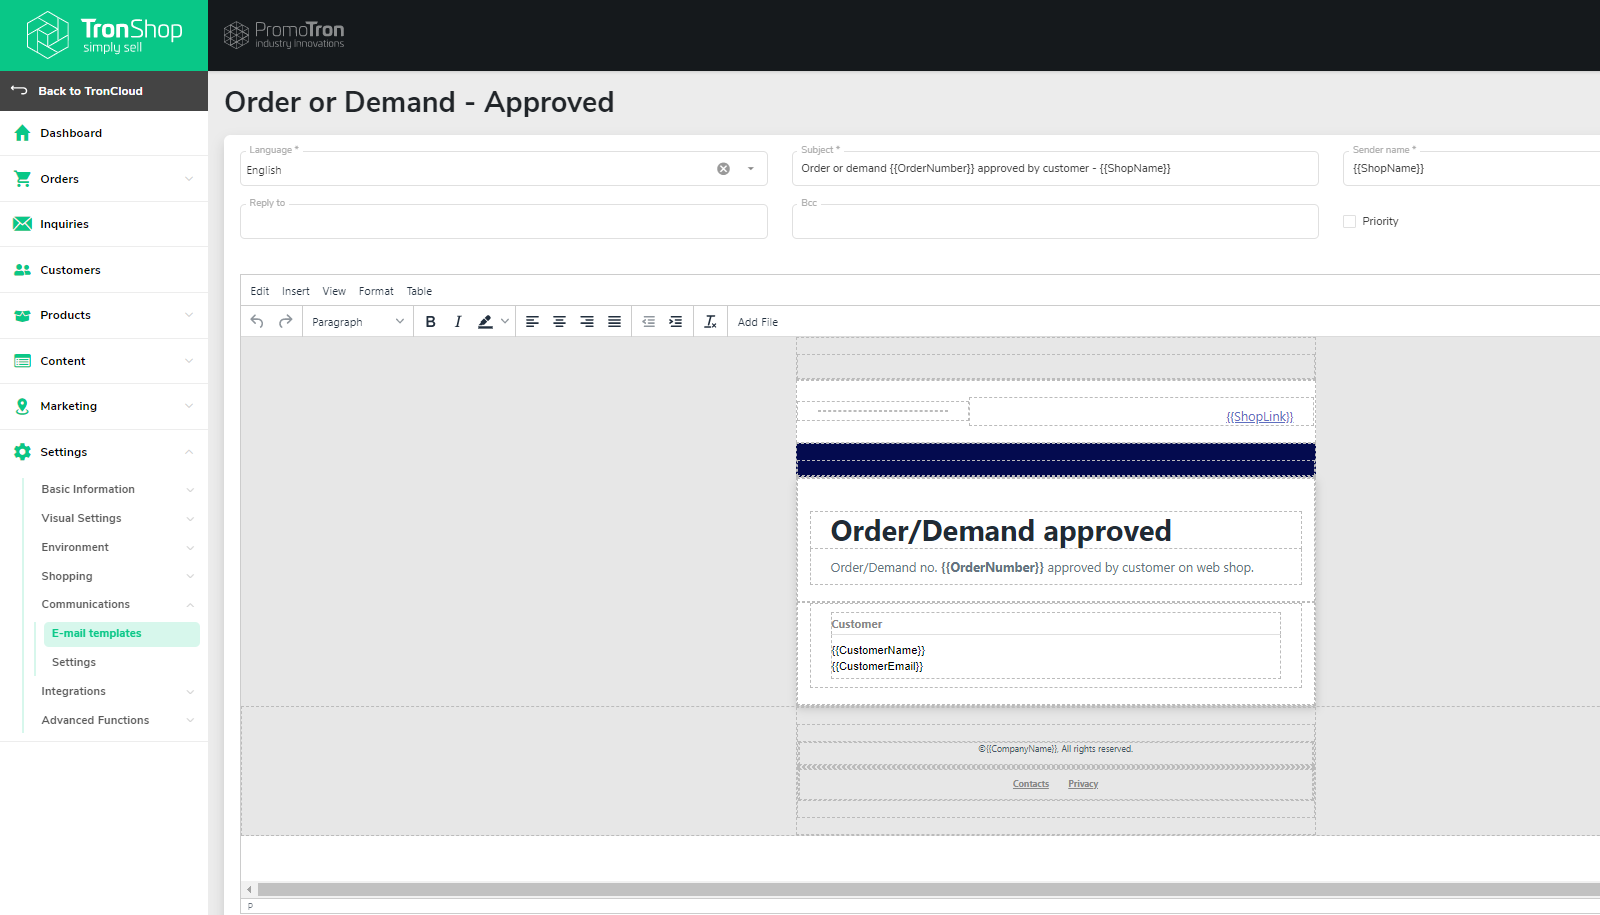Collapse the Settings menu chevron
Image resolution: width=1600 pixels, height=915 pixels.
coord(189,452)
